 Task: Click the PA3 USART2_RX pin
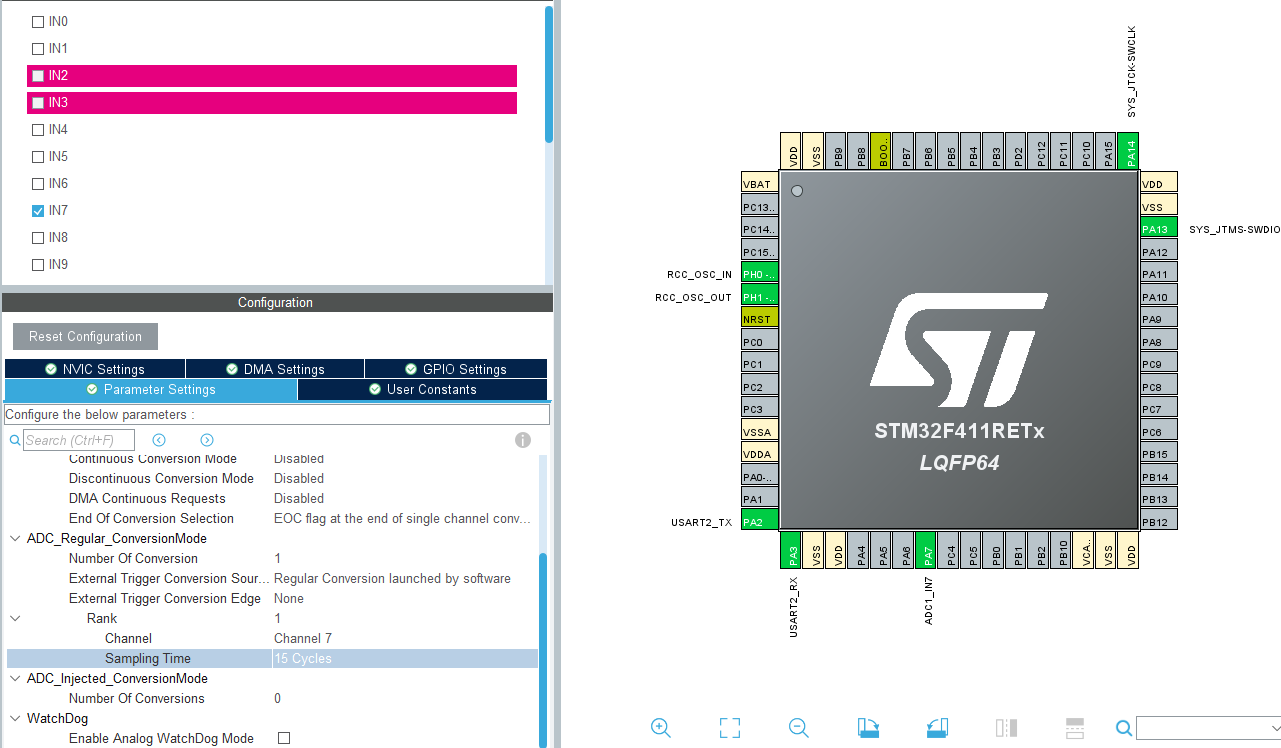coord(790,551)
